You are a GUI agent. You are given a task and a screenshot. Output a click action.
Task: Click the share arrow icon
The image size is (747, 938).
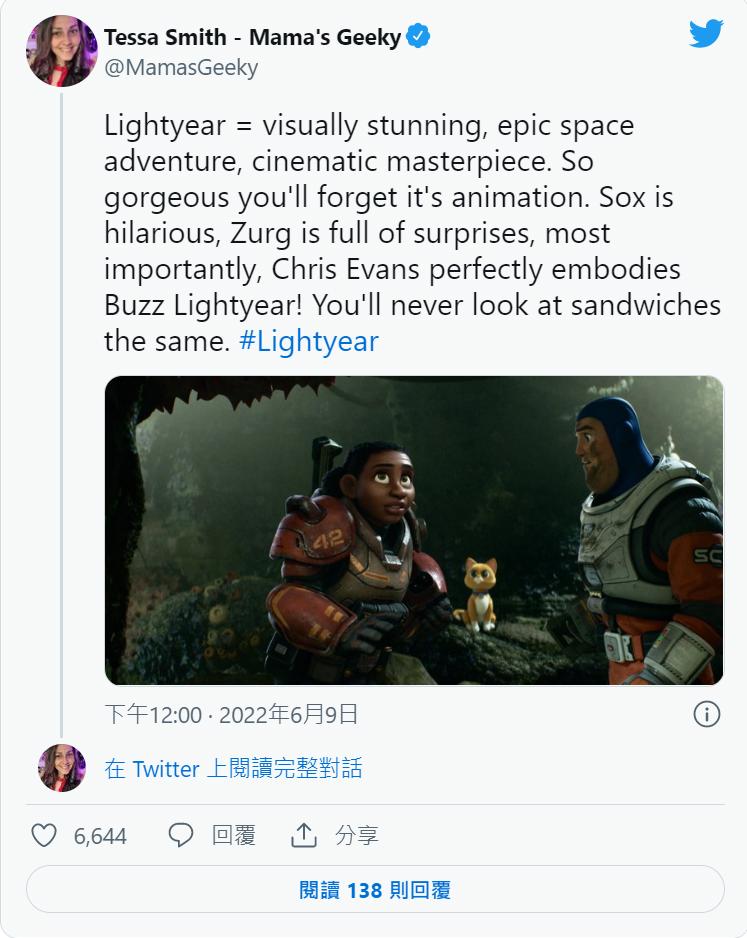pos(303,835)
